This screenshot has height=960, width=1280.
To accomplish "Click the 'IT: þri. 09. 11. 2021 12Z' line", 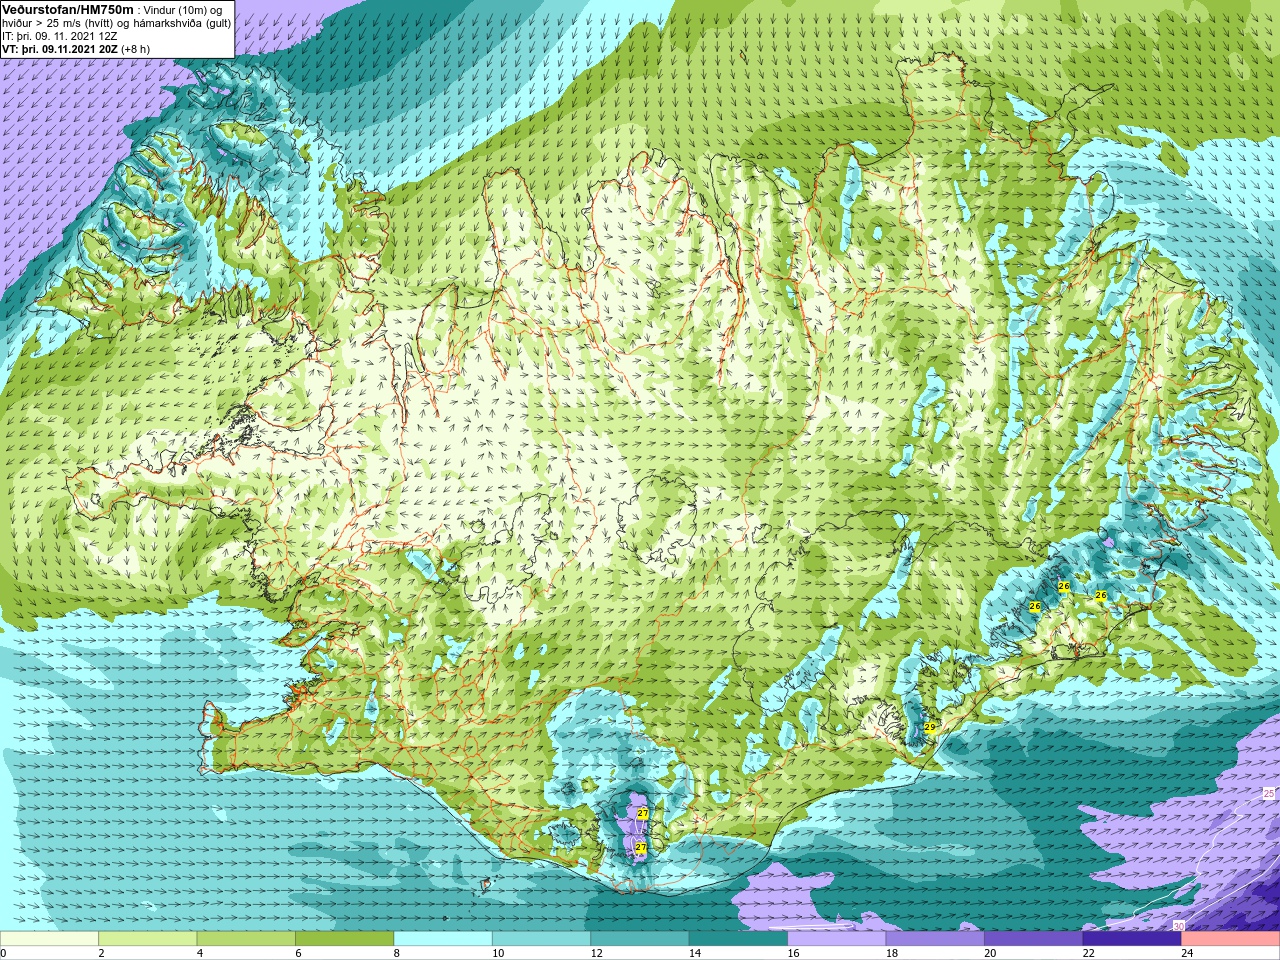I will pyautogui.click(x=60, y=36).
